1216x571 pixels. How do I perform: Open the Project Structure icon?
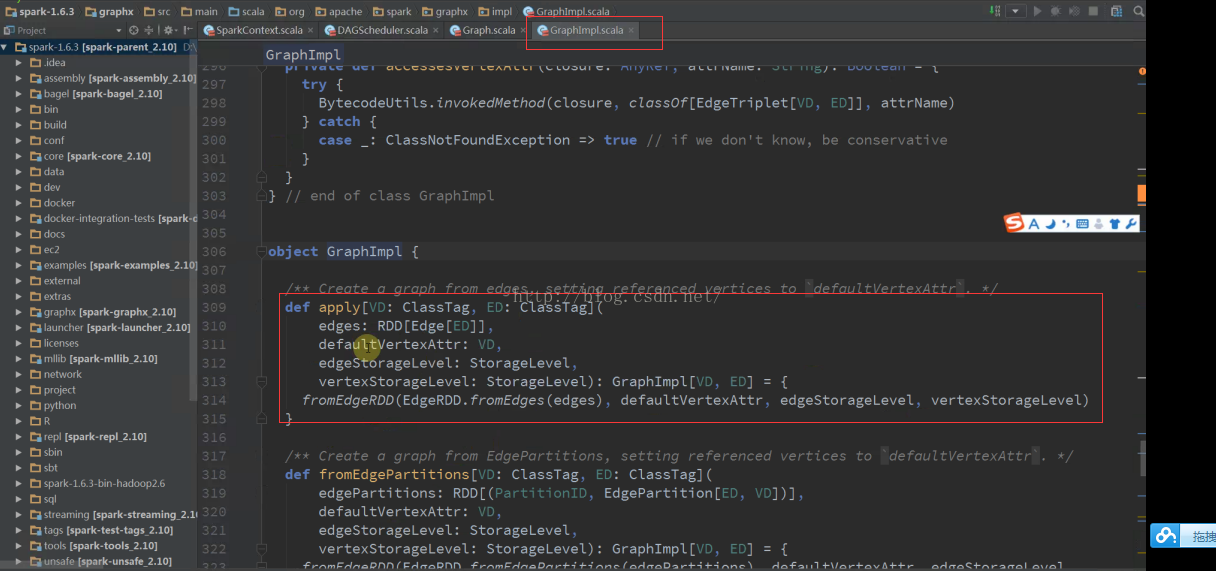tap(1115, 11)
